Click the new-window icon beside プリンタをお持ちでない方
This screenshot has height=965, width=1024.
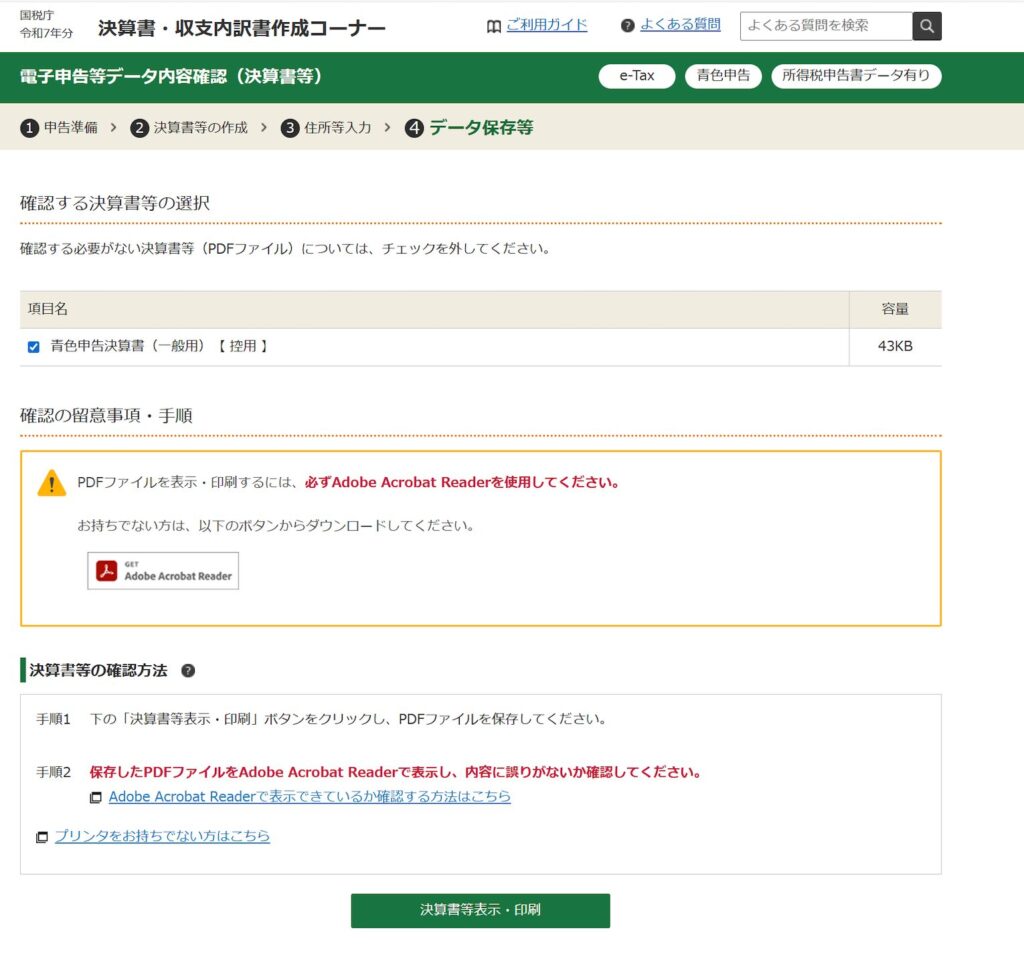point(41,837)
